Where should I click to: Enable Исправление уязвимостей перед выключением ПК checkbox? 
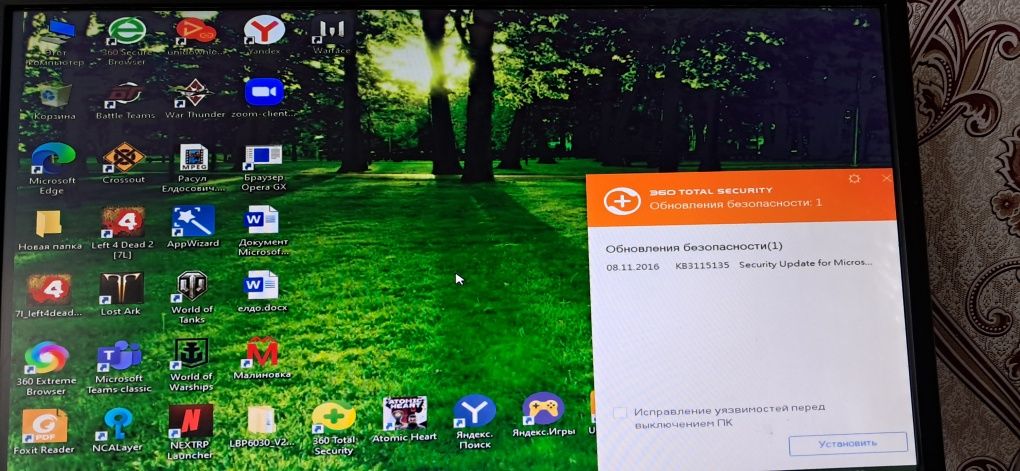click(621, 412)
